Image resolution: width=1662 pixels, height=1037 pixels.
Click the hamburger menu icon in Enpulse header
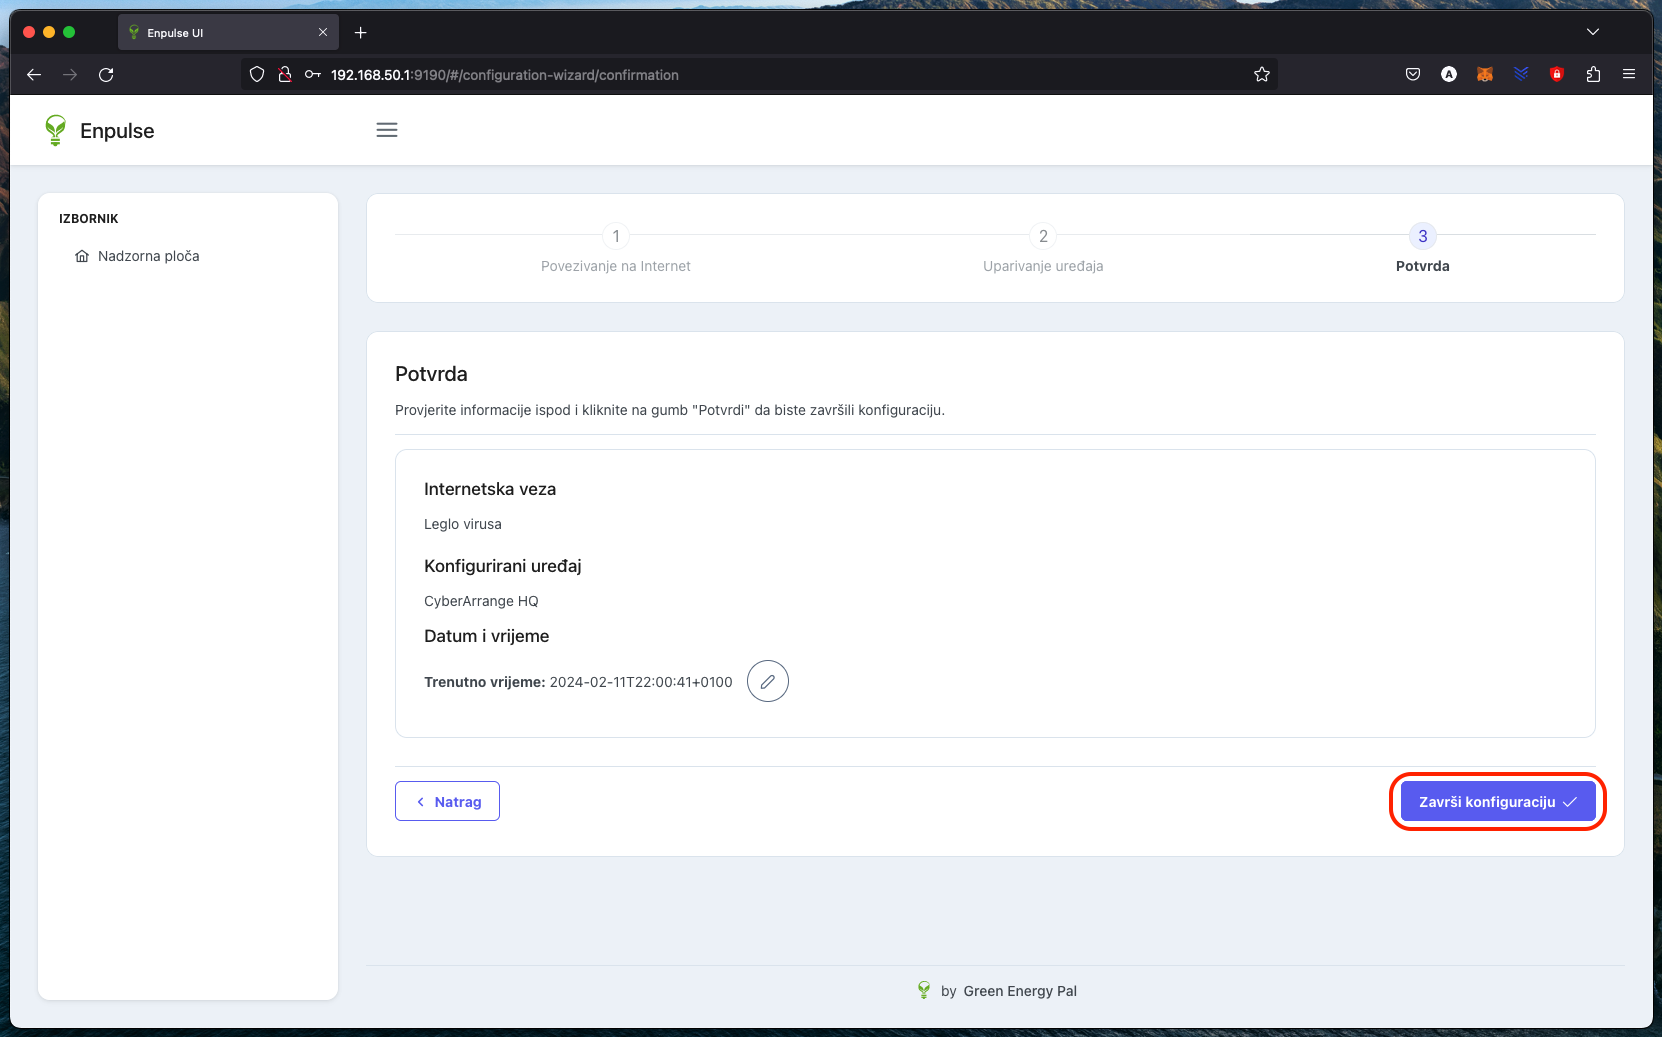[x=387, y=130]
